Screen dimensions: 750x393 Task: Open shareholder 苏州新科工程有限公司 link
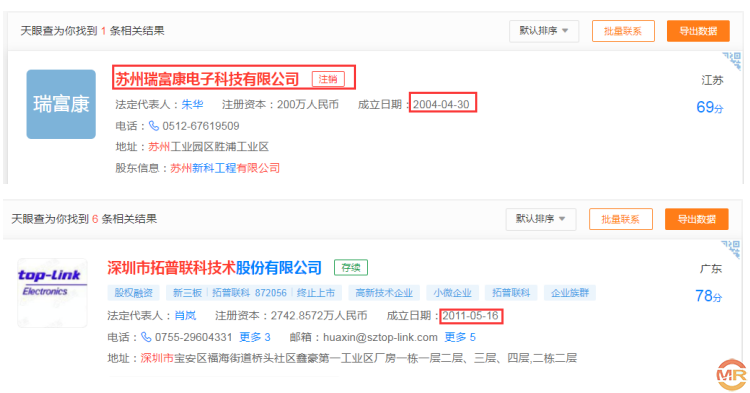click(225, 168)
